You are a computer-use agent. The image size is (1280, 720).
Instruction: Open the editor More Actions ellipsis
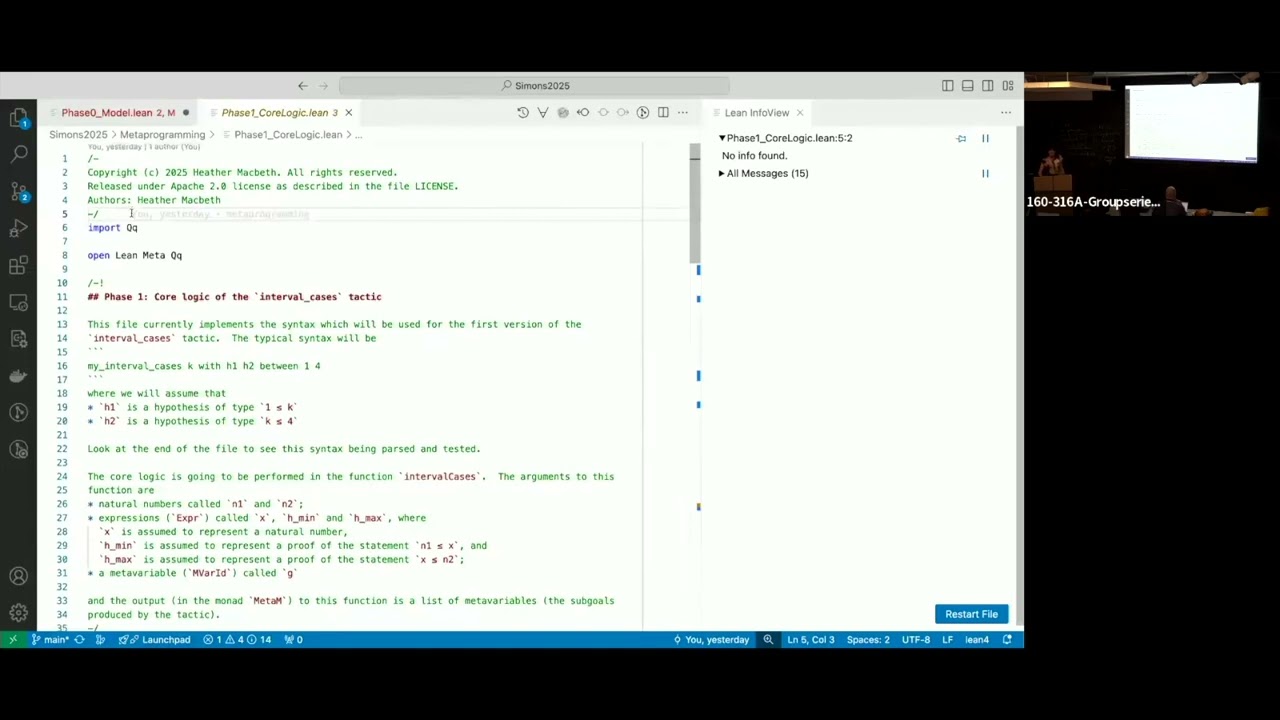(683, 113)
